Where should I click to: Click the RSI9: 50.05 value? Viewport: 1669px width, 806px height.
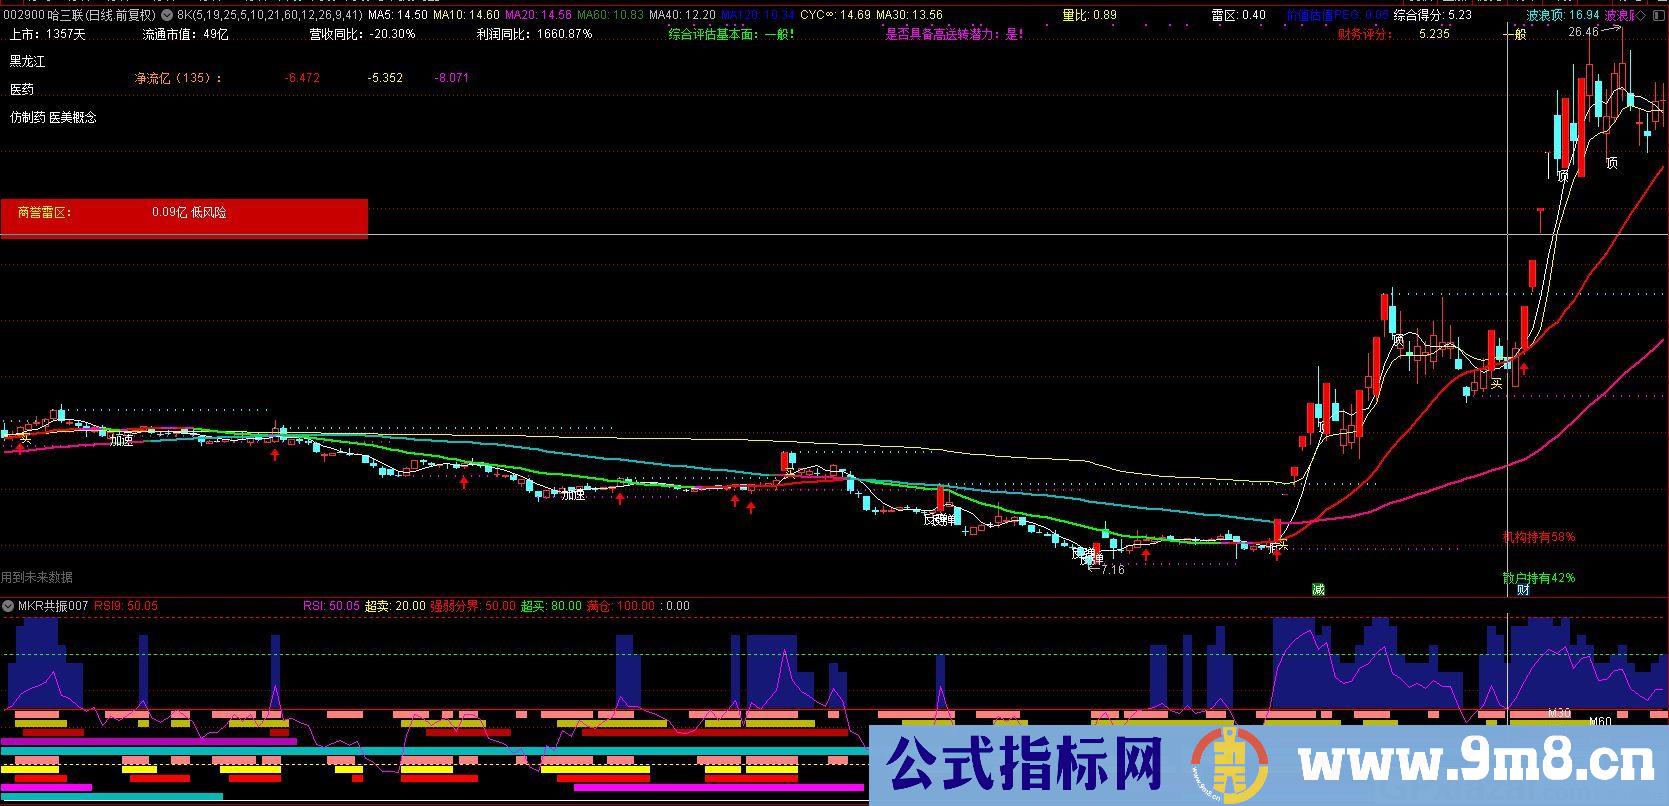click(x=126, y=606)
